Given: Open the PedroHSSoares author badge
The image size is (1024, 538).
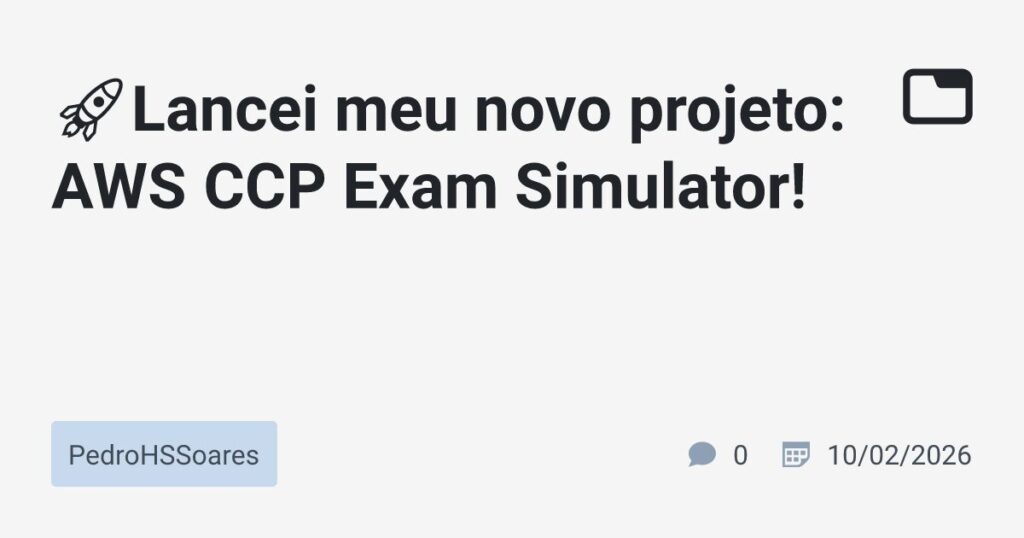Looking at the screenshot, I should pyautogui.click(x=164, y=454).
